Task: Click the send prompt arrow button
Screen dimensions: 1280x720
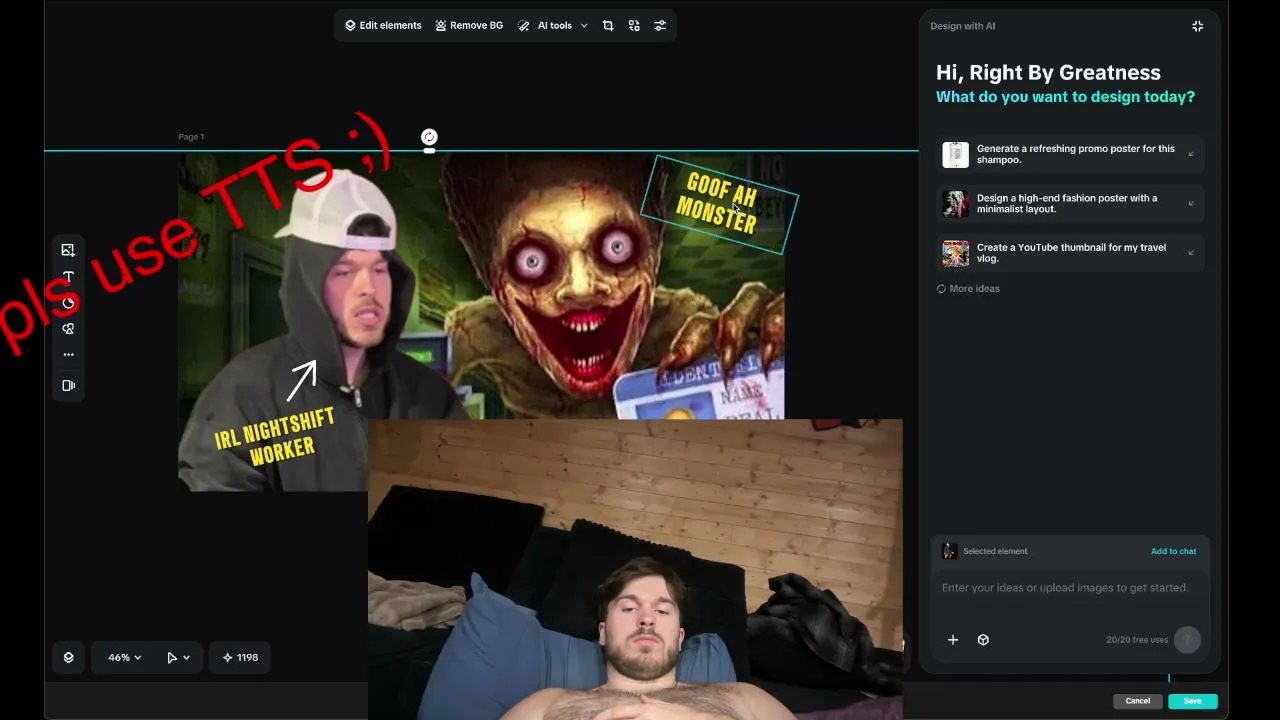Action: [x=1187, y=640]
